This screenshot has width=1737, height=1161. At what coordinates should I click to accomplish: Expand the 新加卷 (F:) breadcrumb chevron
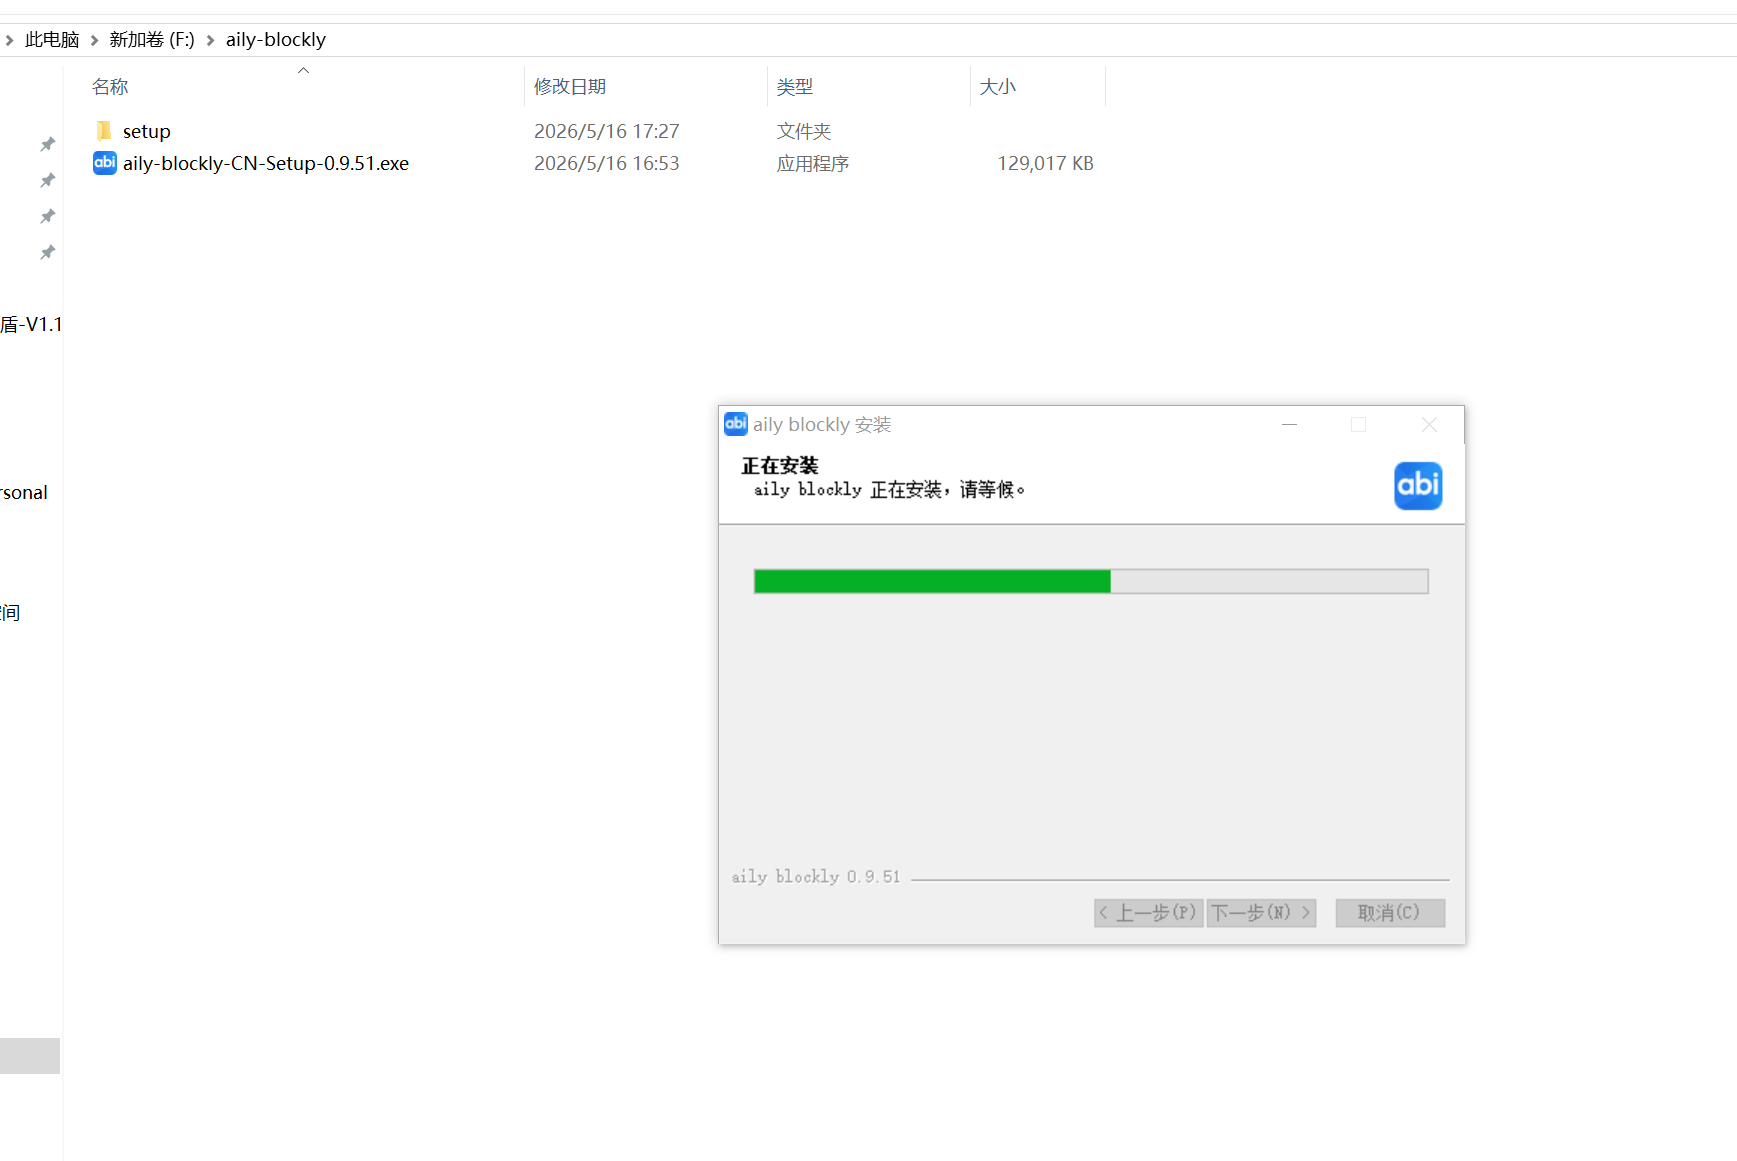[x=211, y=40]
